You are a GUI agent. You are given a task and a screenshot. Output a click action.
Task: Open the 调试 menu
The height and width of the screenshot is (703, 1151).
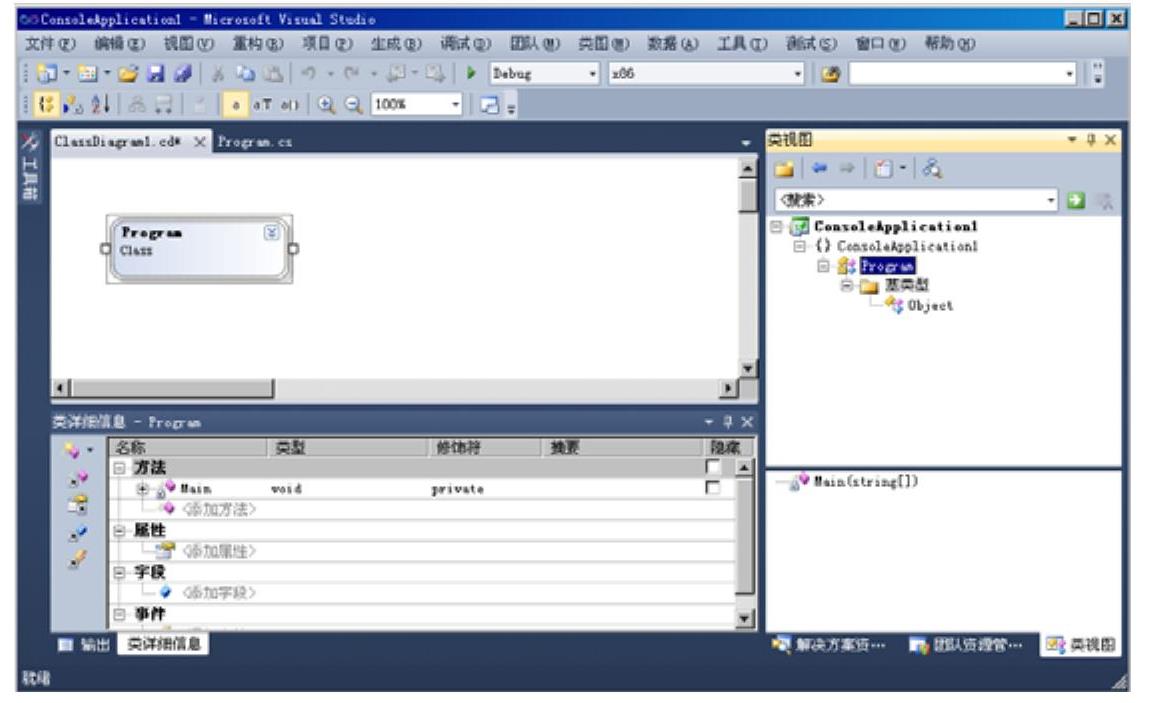coord(465,44)
